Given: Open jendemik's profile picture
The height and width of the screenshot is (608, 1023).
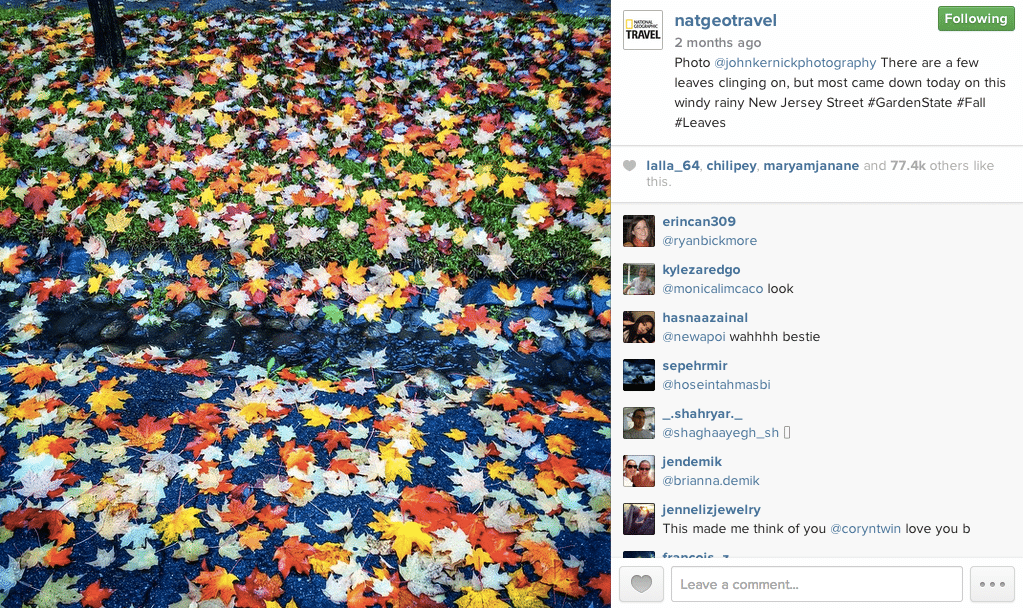Looking at the screenshot, I should (639, 471).
